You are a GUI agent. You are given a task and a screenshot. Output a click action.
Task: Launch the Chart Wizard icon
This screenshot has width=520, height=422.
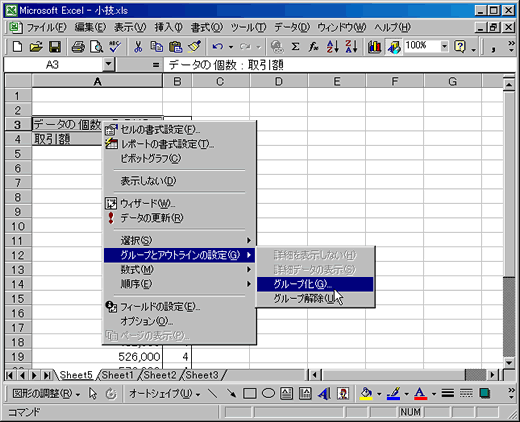374,47
